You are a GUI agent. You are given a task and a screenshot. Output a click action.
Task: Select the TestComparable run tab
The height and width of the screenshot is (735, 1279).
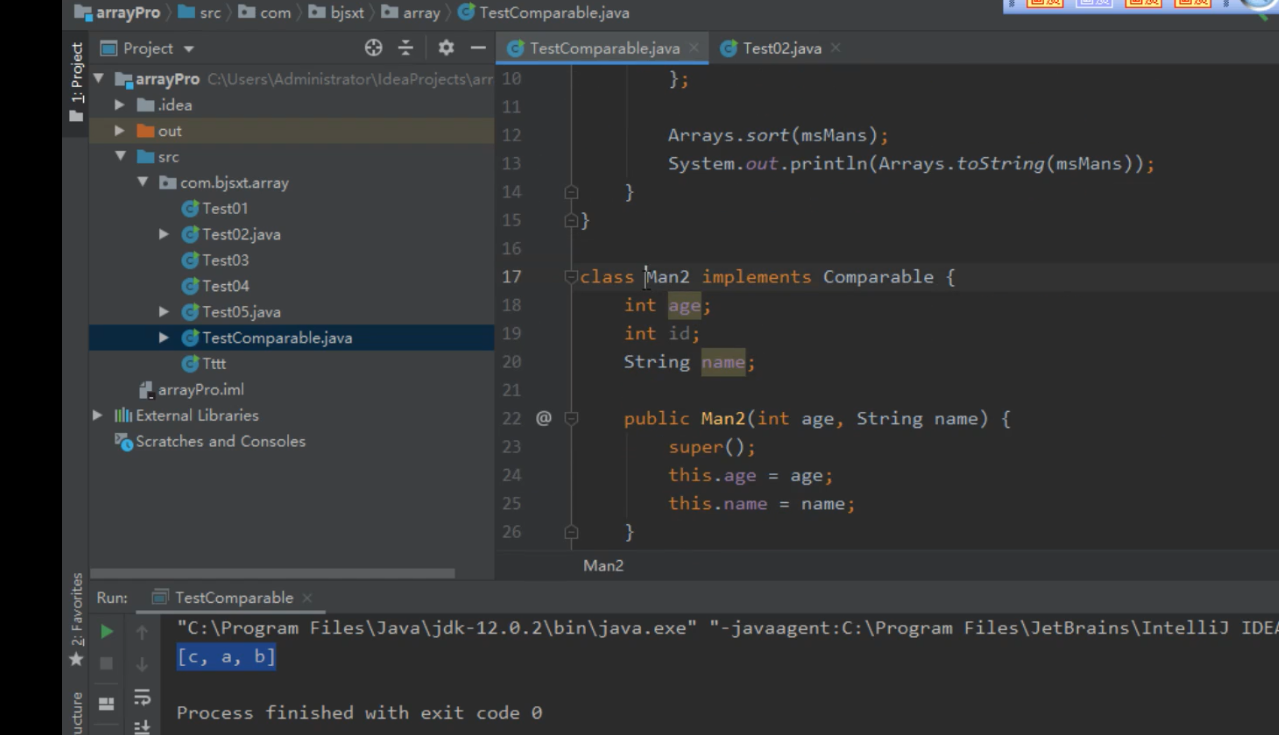pyautogui.click(x=233, y=597)
